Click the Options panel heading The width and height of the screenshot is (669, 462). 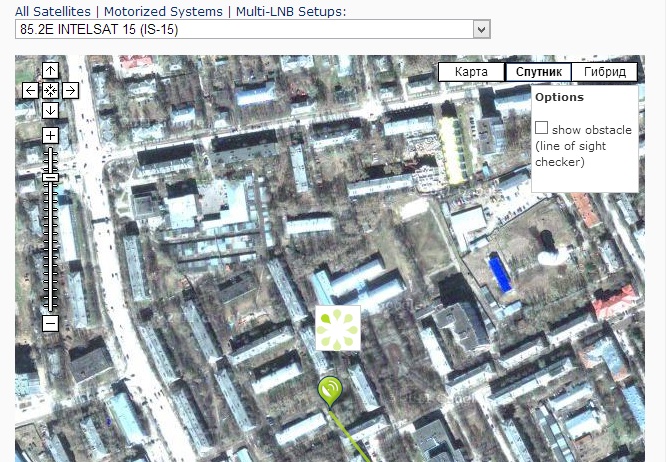(559, 97)
